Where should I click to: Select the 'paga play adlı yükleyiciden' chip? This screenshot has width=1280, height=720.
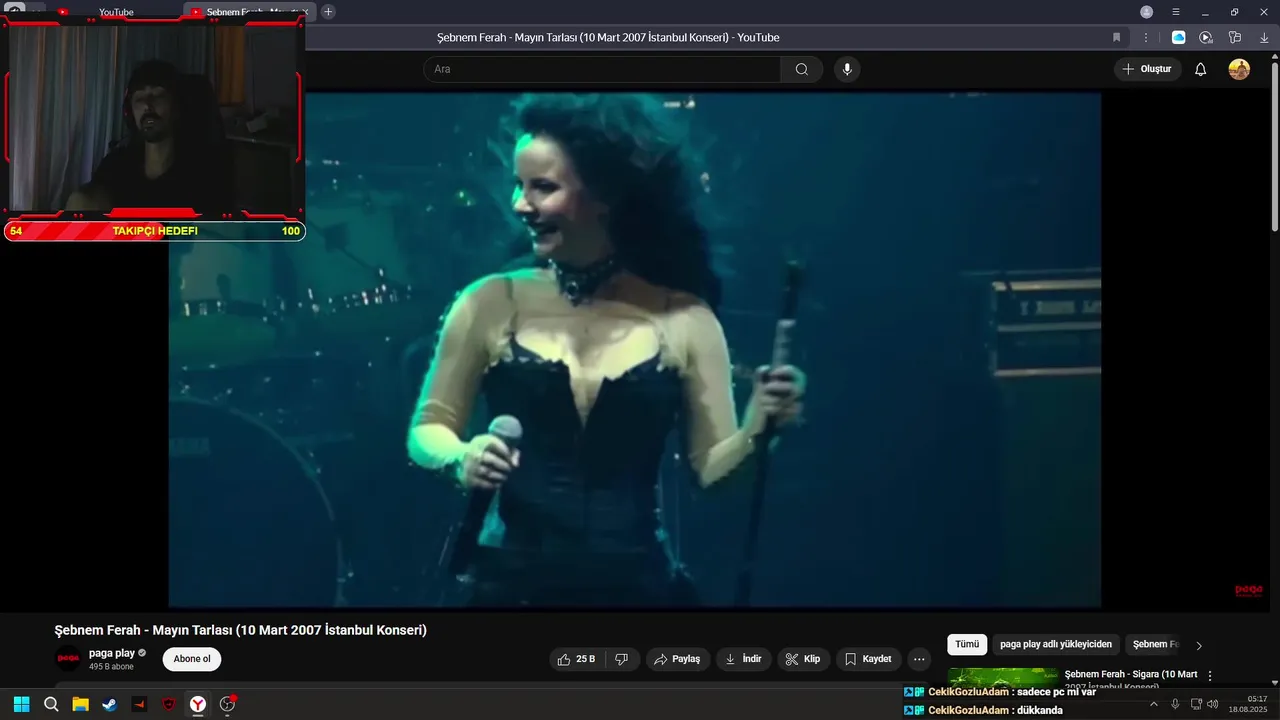1056,645
